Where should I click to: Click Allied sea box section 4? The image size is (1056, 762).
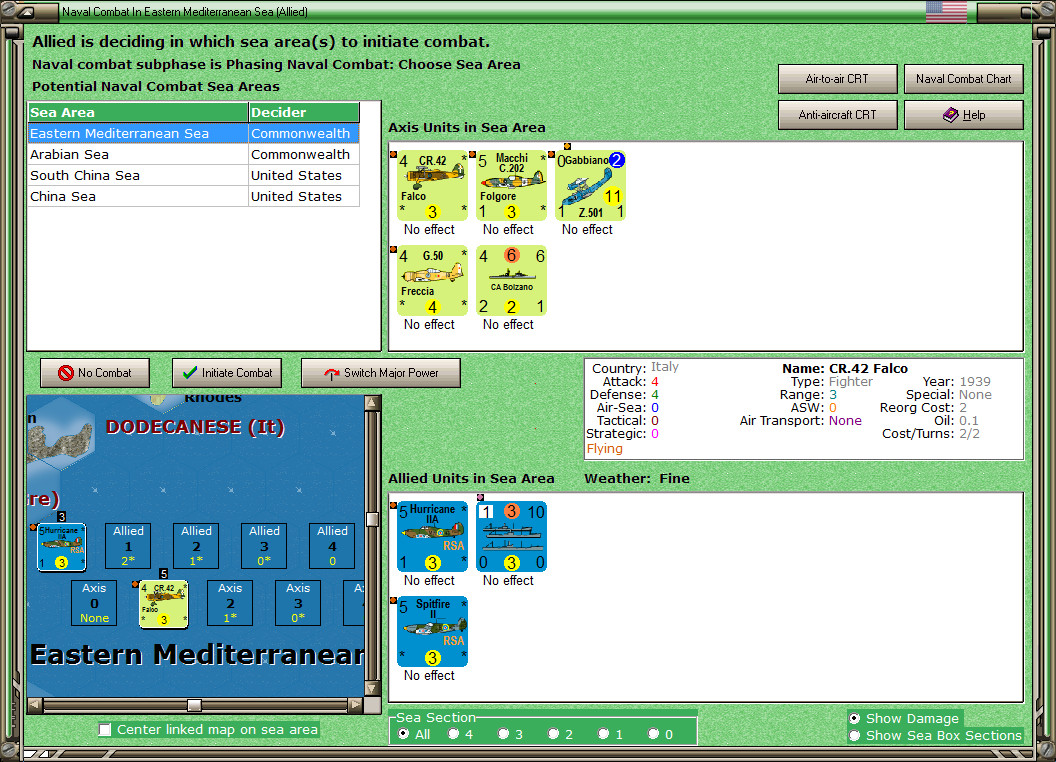click(x=332, y=546)
